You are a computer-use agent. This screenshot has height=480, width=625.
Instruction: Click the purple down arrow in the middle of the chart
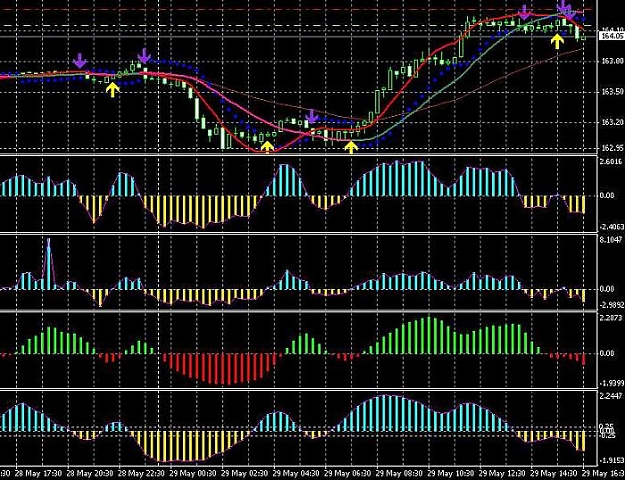tap(312, 116)
